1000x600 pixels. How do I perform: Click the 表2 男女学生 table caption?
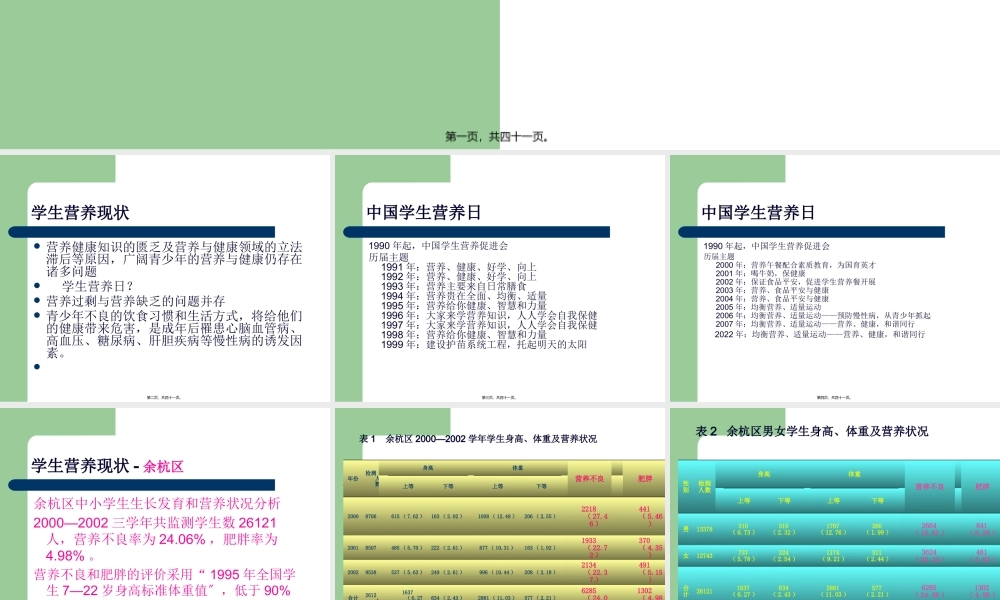pos(813,432)
